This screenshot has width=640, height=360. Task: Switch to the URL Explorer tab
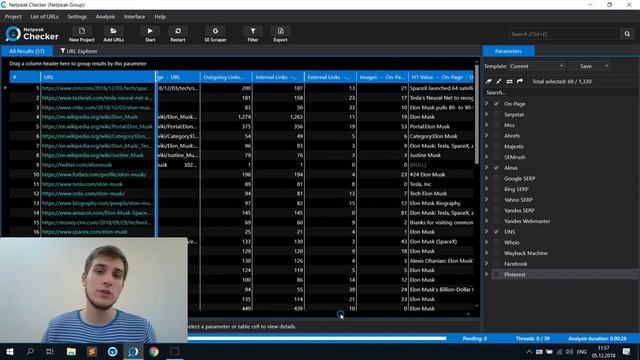[x=79, y=51]
